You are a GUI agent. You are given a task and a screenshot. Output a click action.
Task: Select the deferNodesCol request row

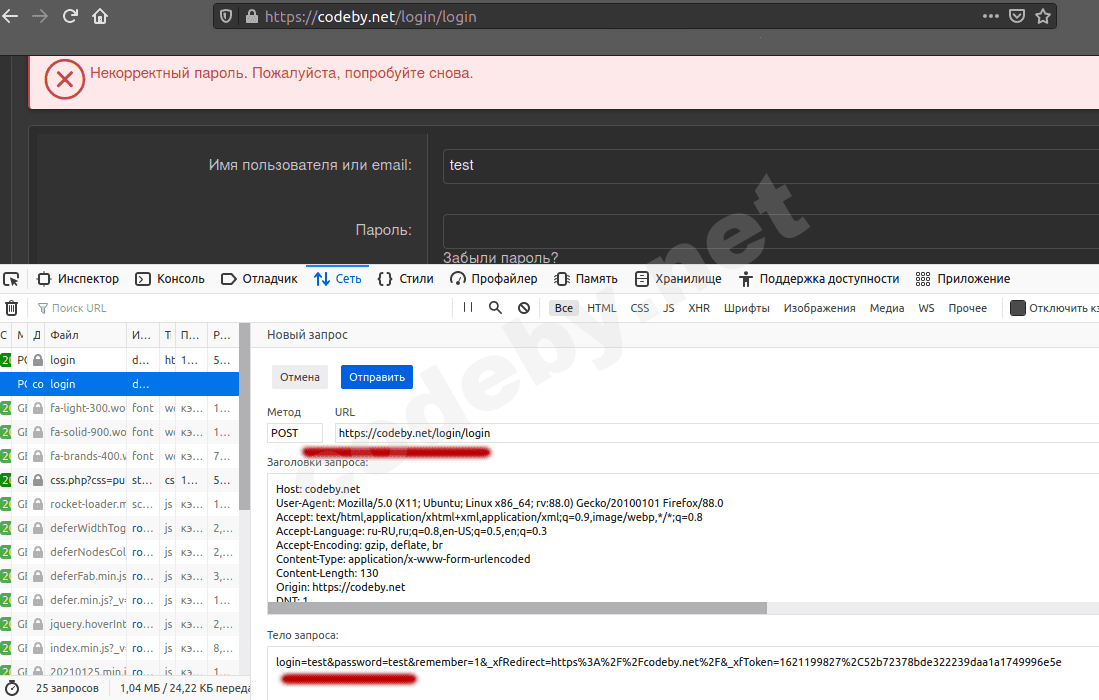[119, 552]
